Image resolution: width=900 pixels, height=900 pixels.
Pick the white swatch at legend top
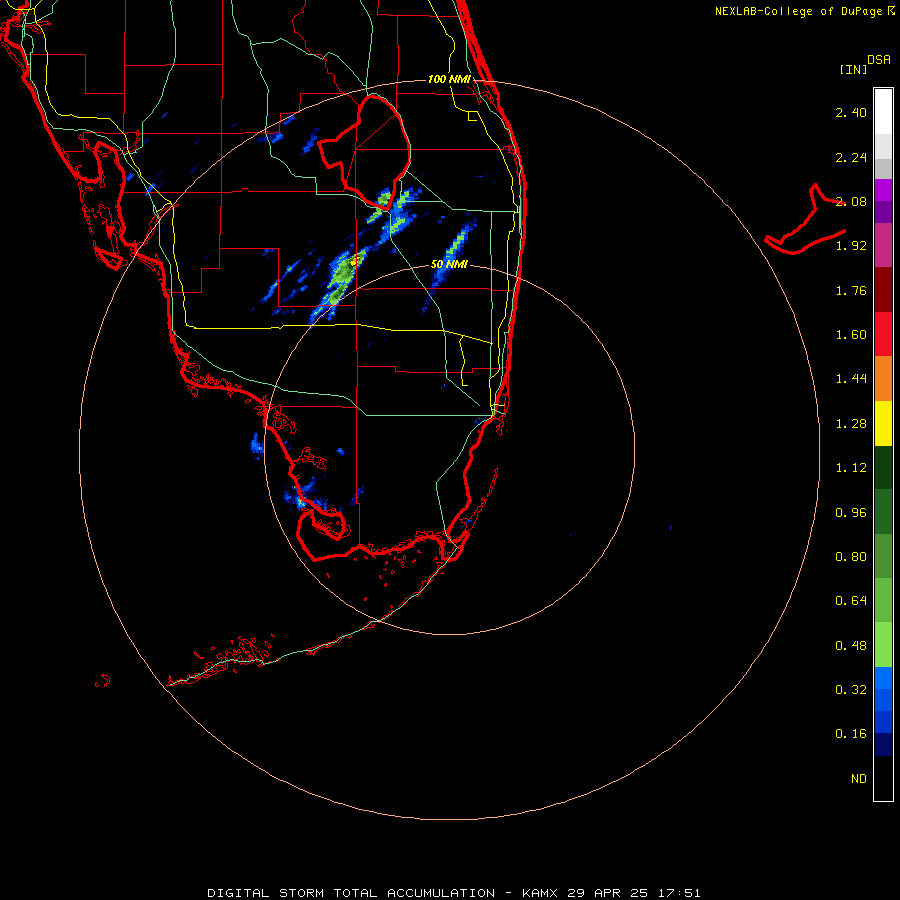[x=883, y=112]
